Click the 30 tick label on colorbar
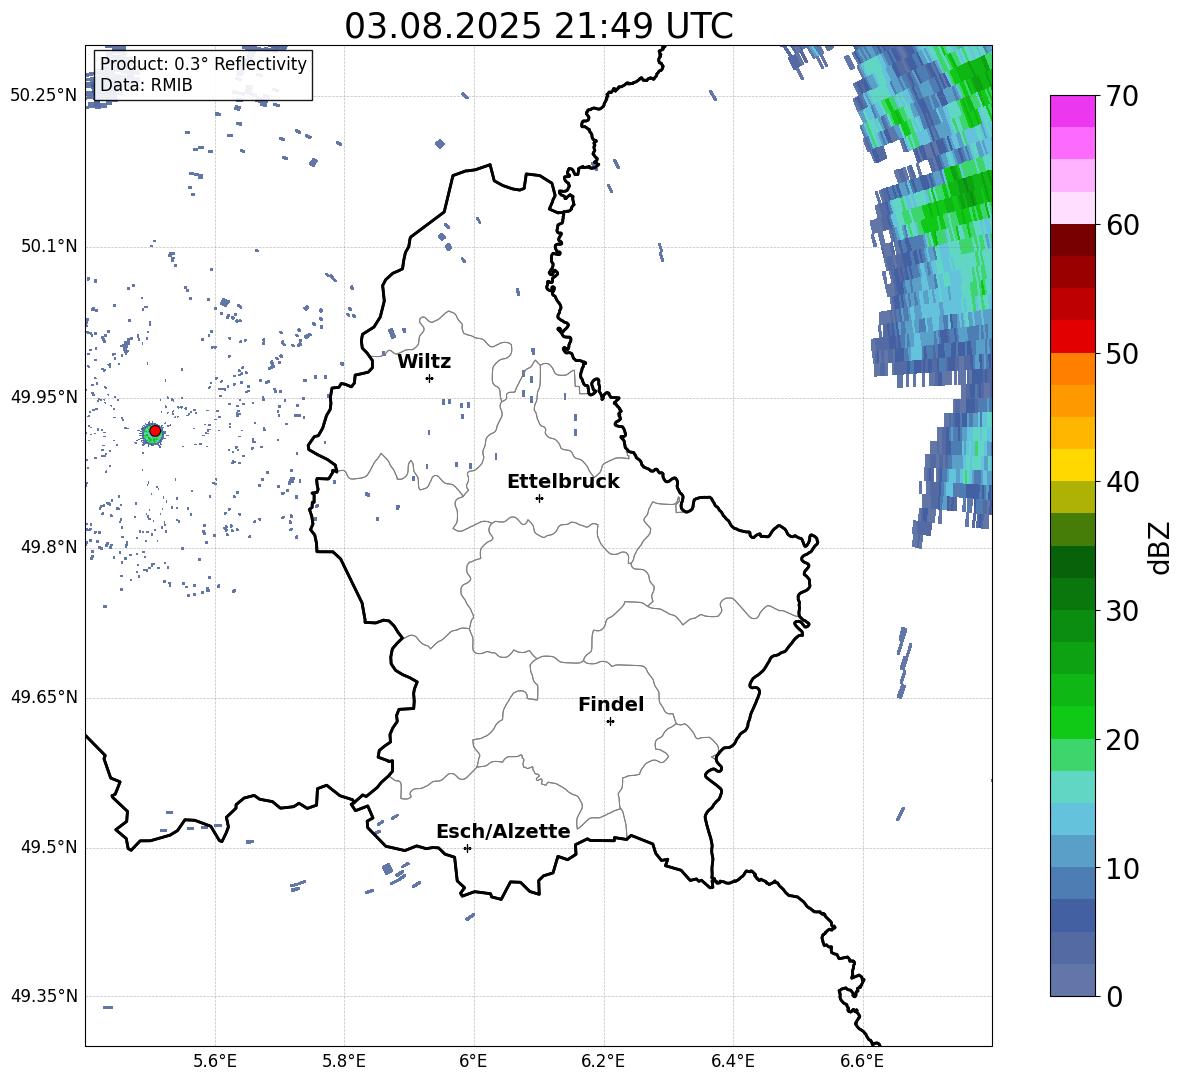 click(x=1122, y=611)
